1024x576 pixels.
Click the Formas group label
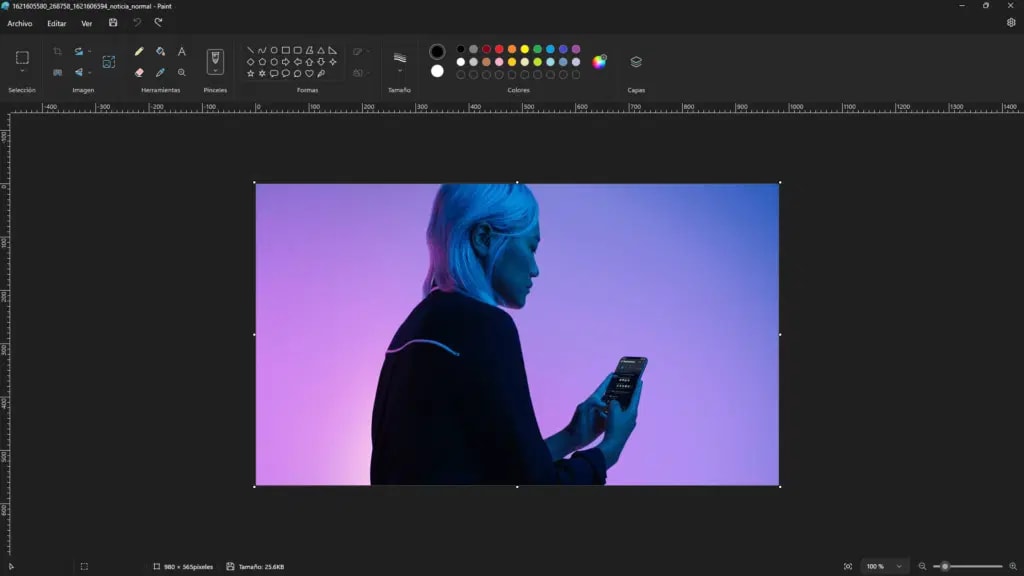(x=307, y=90)
